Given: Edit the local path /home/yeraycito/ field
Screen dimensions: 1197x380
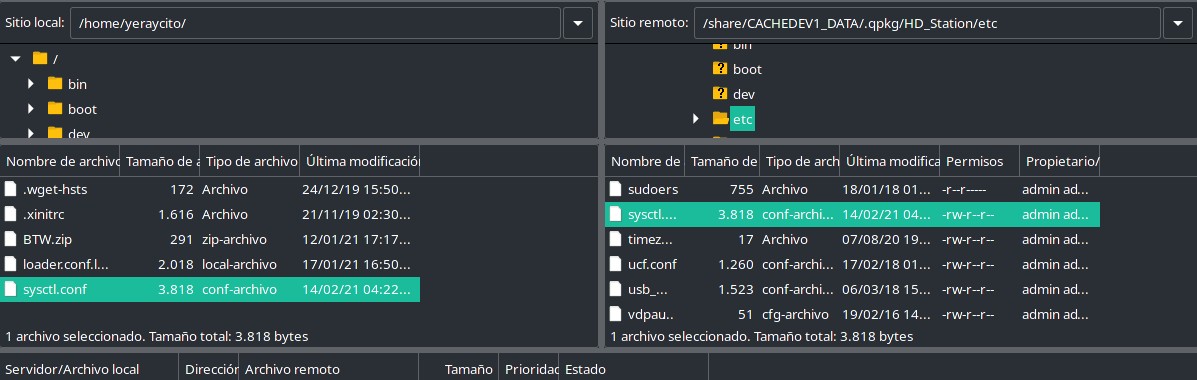Looking at the screenshot, I should point(315,23).
